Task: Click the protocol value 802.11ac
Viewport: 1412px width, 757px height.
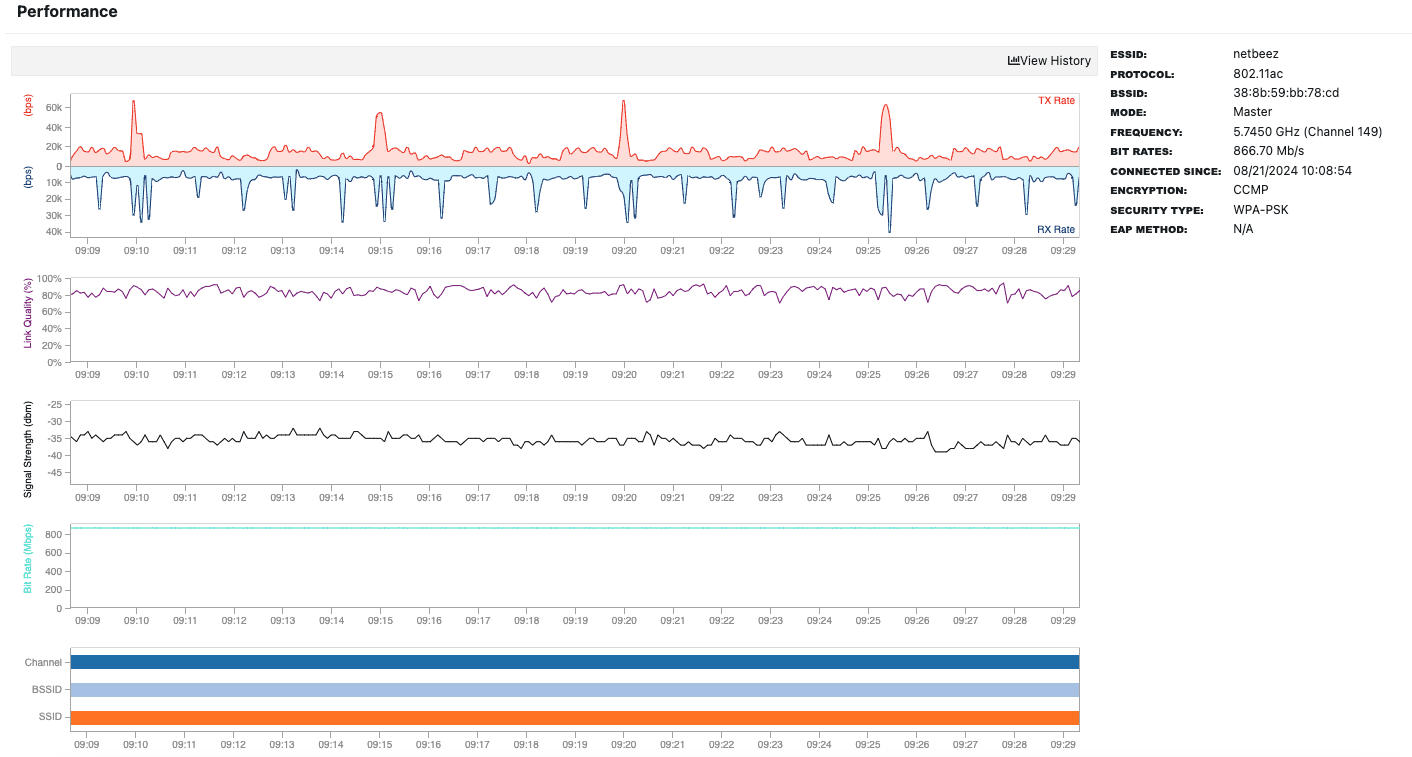Action: point(1260,74)
